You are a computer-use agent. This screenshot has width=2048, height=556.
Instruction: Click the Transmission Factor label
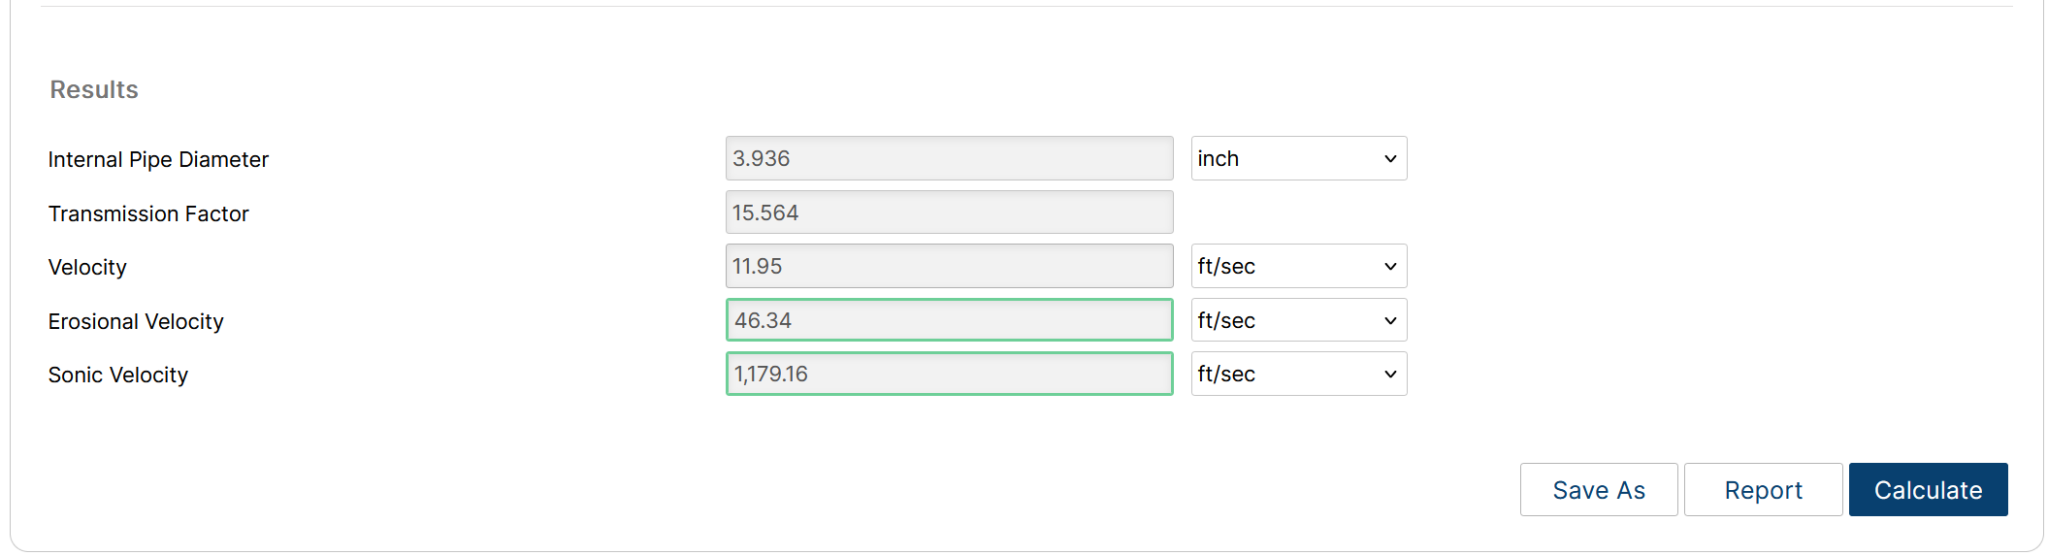tap(148, 214)
